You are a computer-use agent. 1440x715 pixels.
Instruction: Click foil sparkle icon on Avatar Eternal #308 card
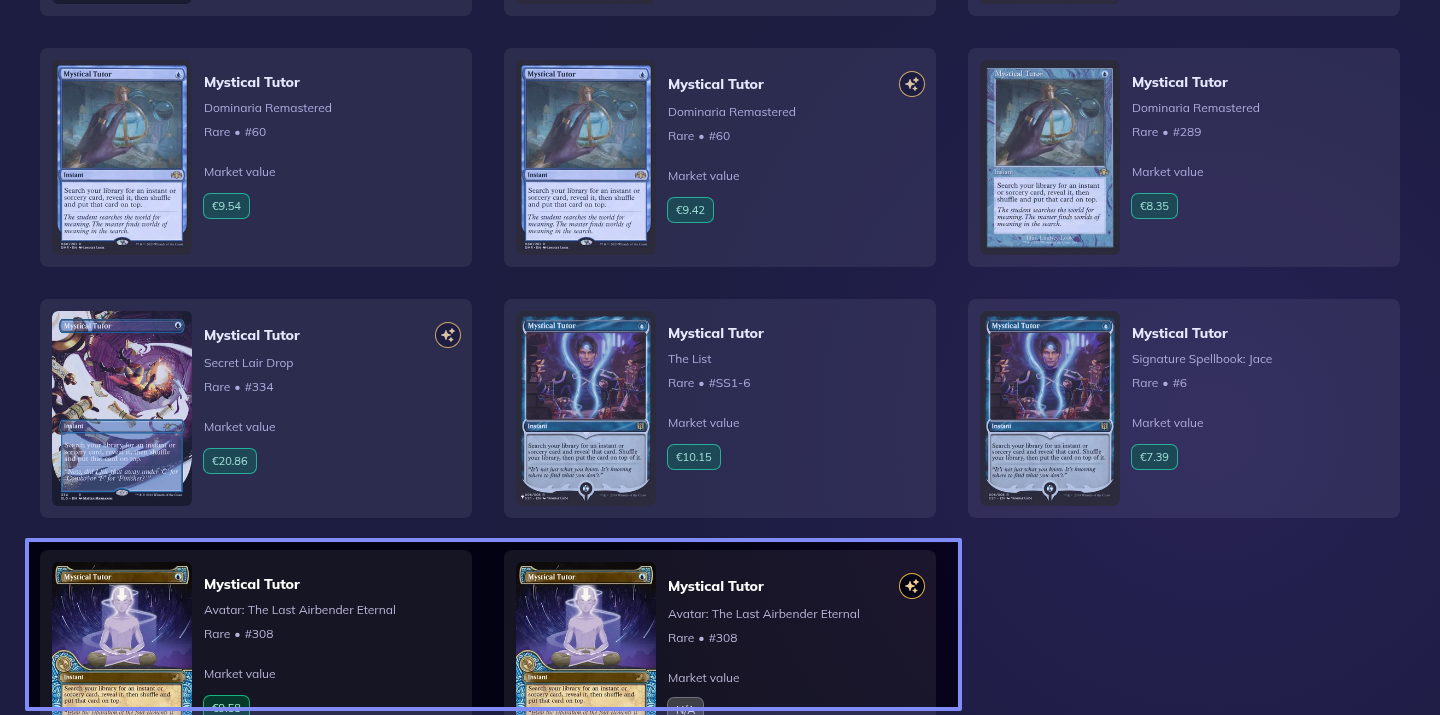click(911, 586)
